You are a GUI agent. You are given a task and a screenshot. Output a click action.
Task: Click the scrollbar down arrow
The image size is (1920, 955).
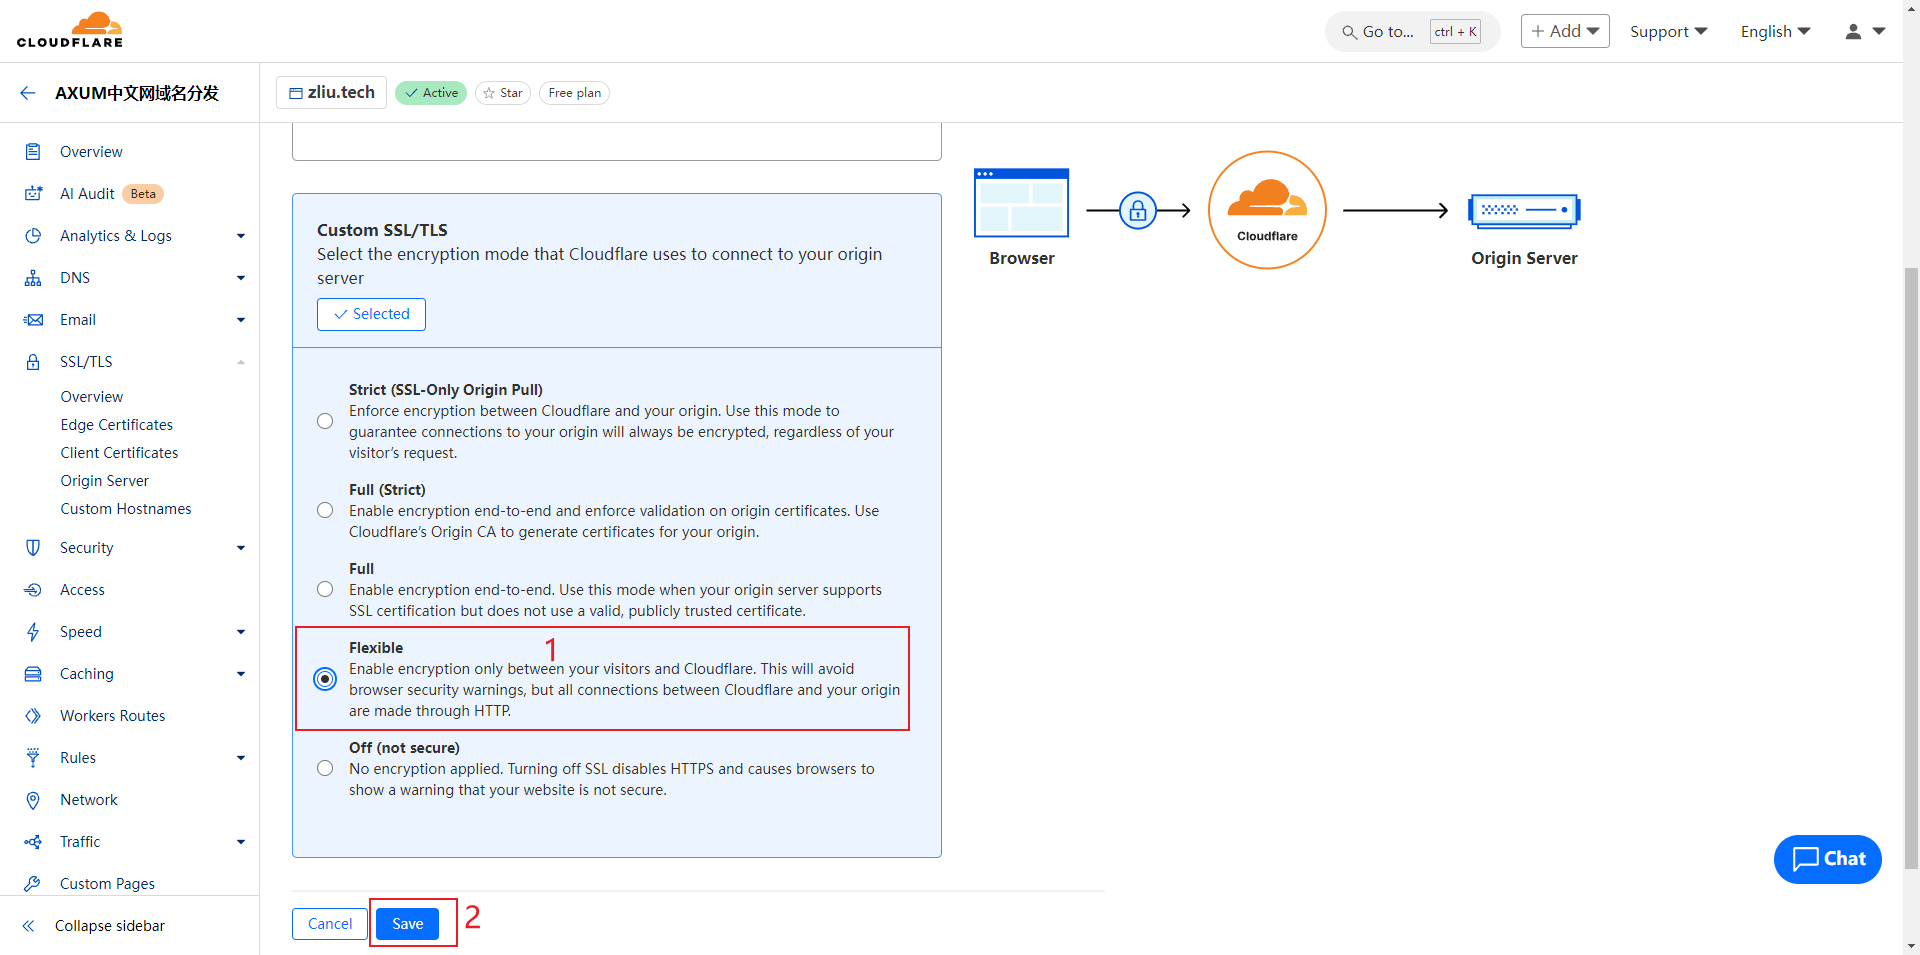(1911, 946)
